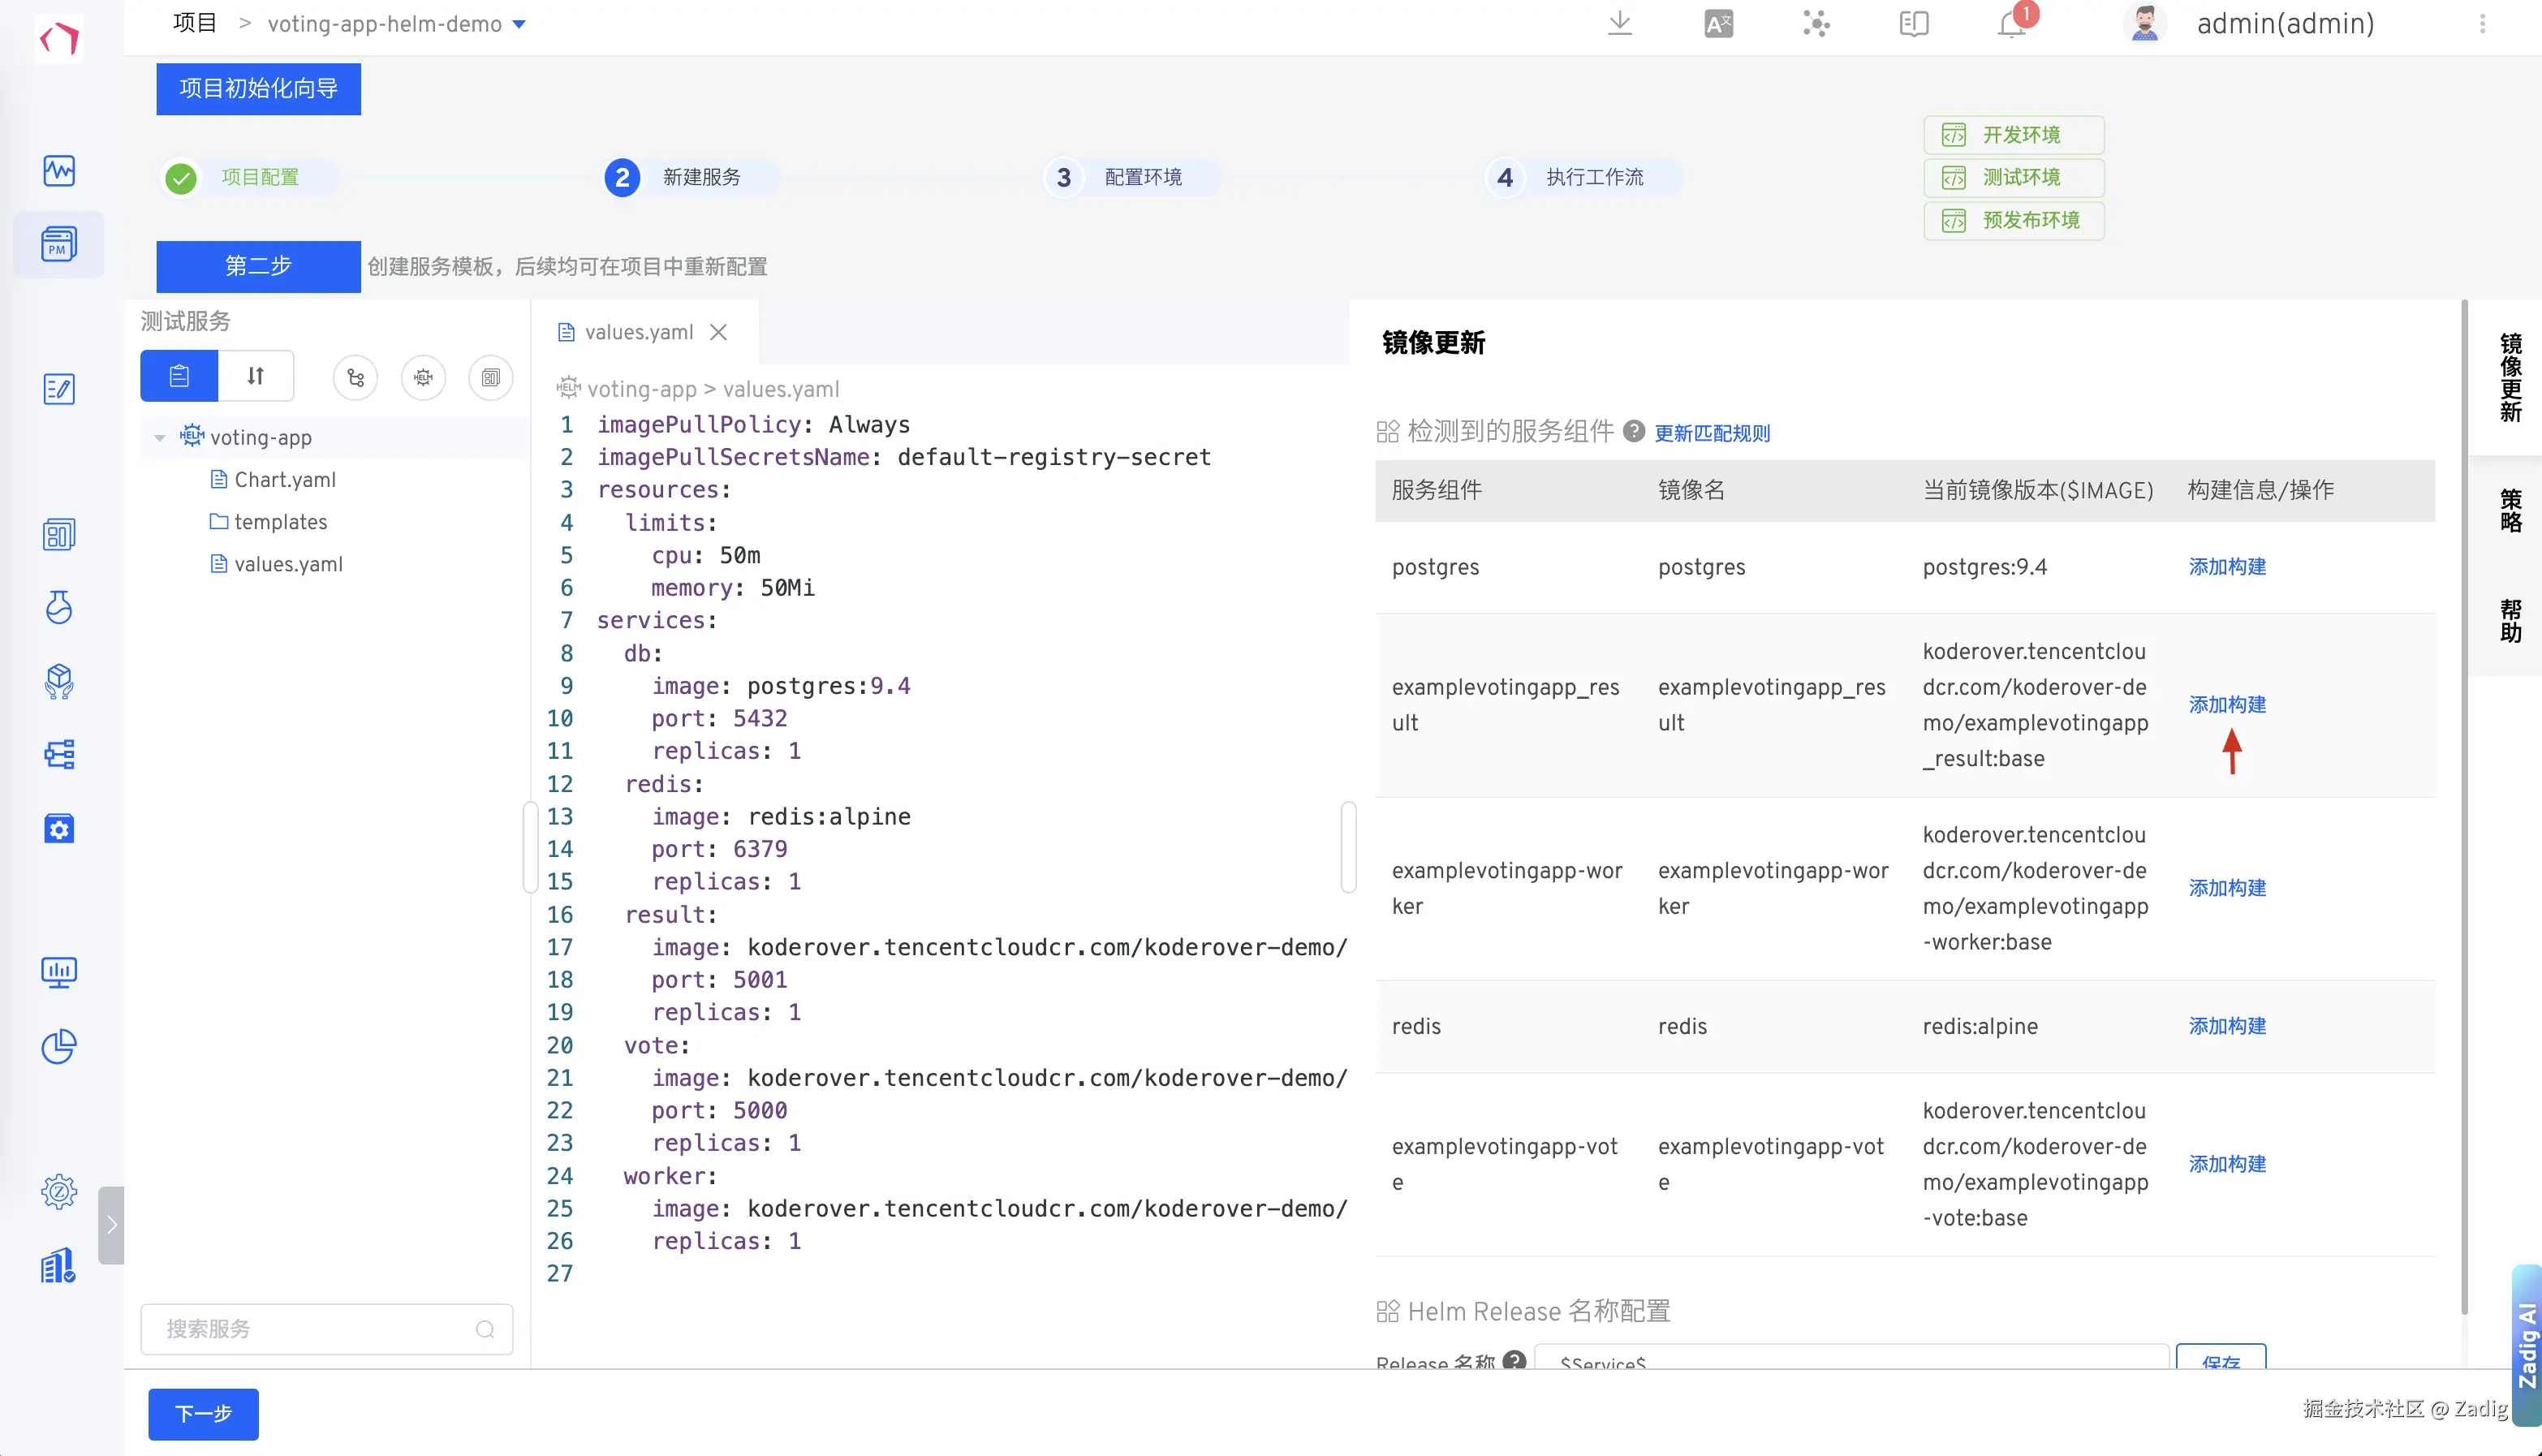Click the 下一步 button

pos(203,1413)
